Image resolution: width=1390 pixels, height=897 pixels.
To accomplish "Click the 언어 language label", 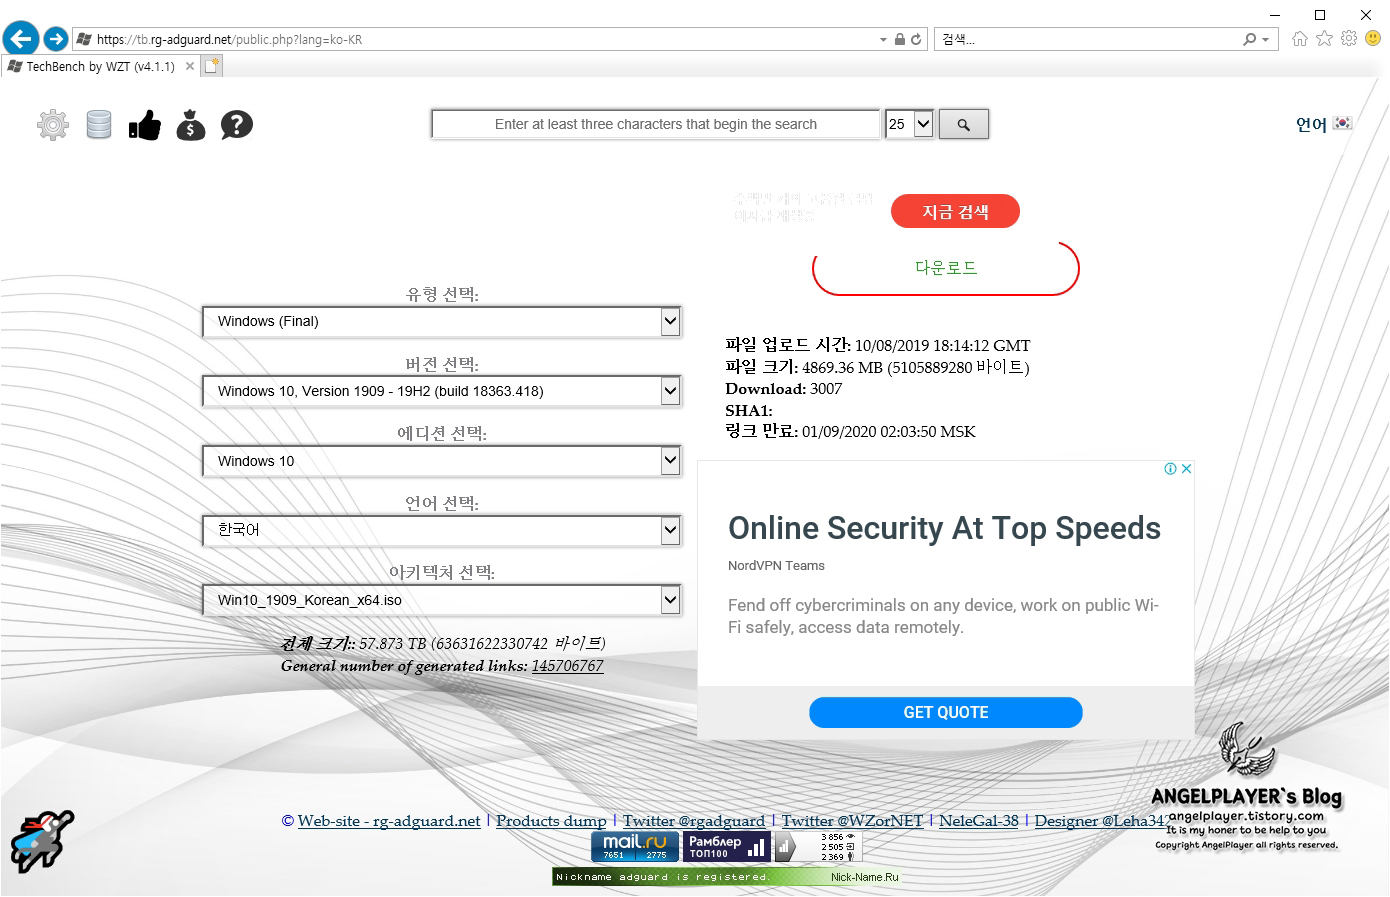I will pyautogui.click(x=1311, y=124).
